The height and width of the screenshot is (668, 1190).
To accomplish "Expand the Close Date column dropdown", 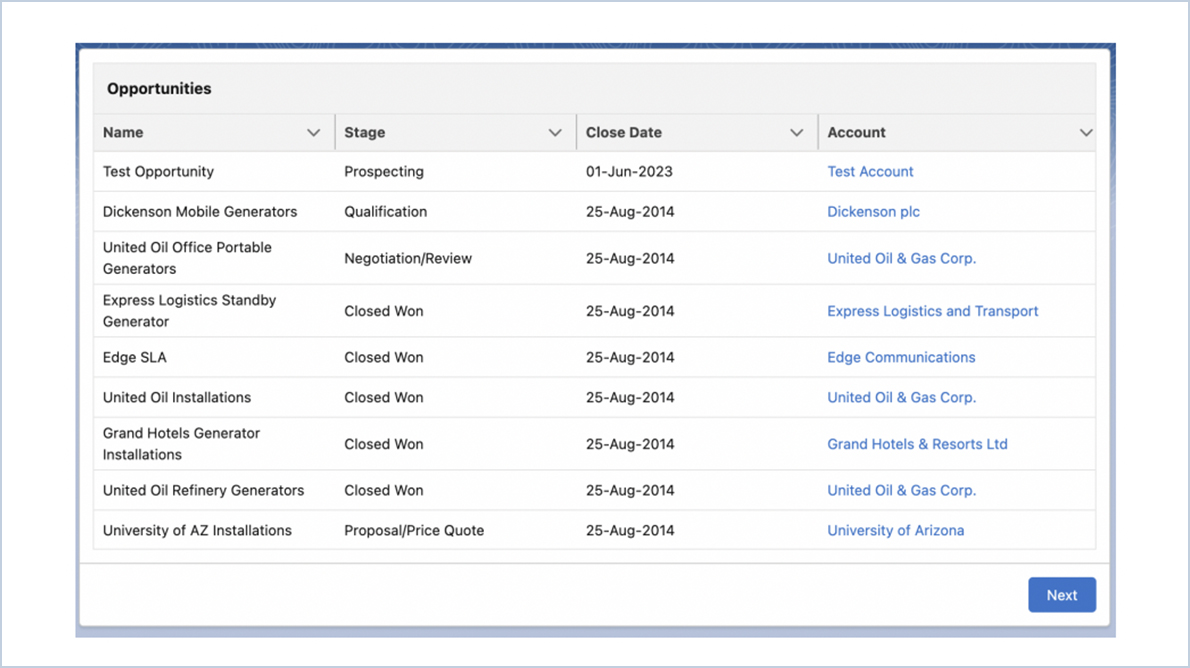I will 797,132.
